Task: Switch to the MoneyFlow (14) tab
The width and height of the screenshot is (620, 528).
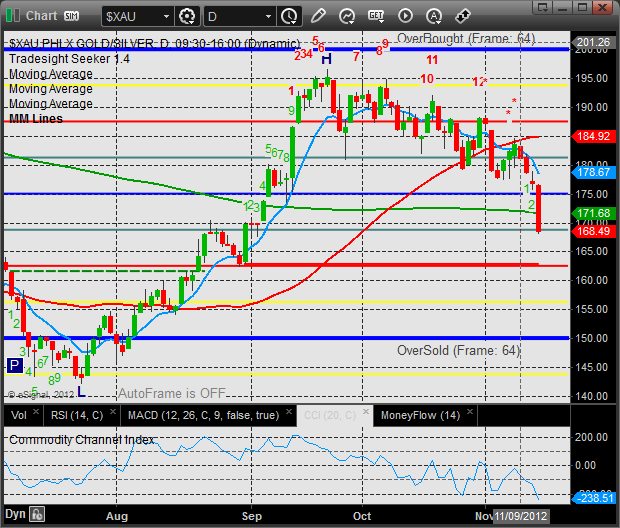Action: pyautogui.click(x=420, y=415)
